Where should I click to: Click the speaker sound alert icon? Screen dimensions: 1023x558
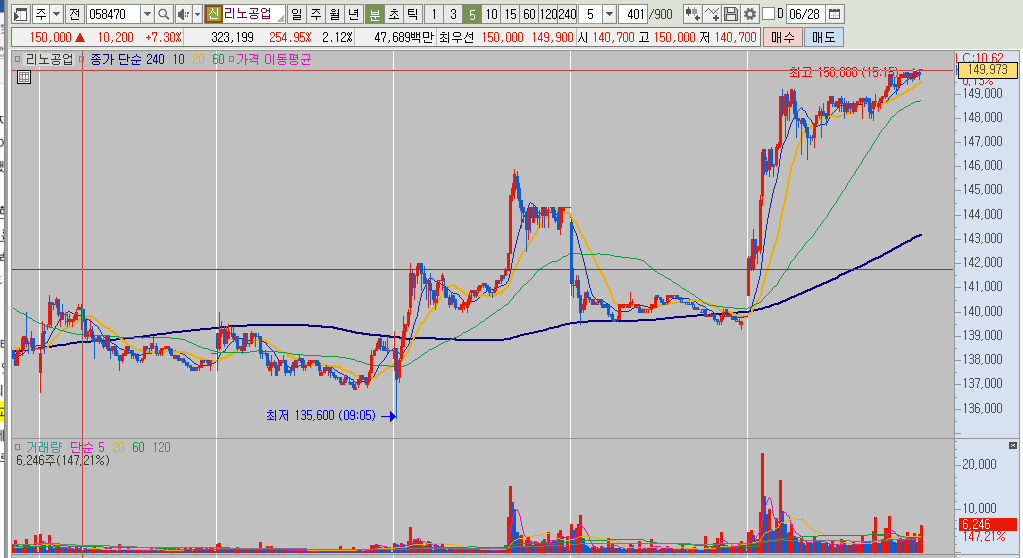click(x=183, y=14)
